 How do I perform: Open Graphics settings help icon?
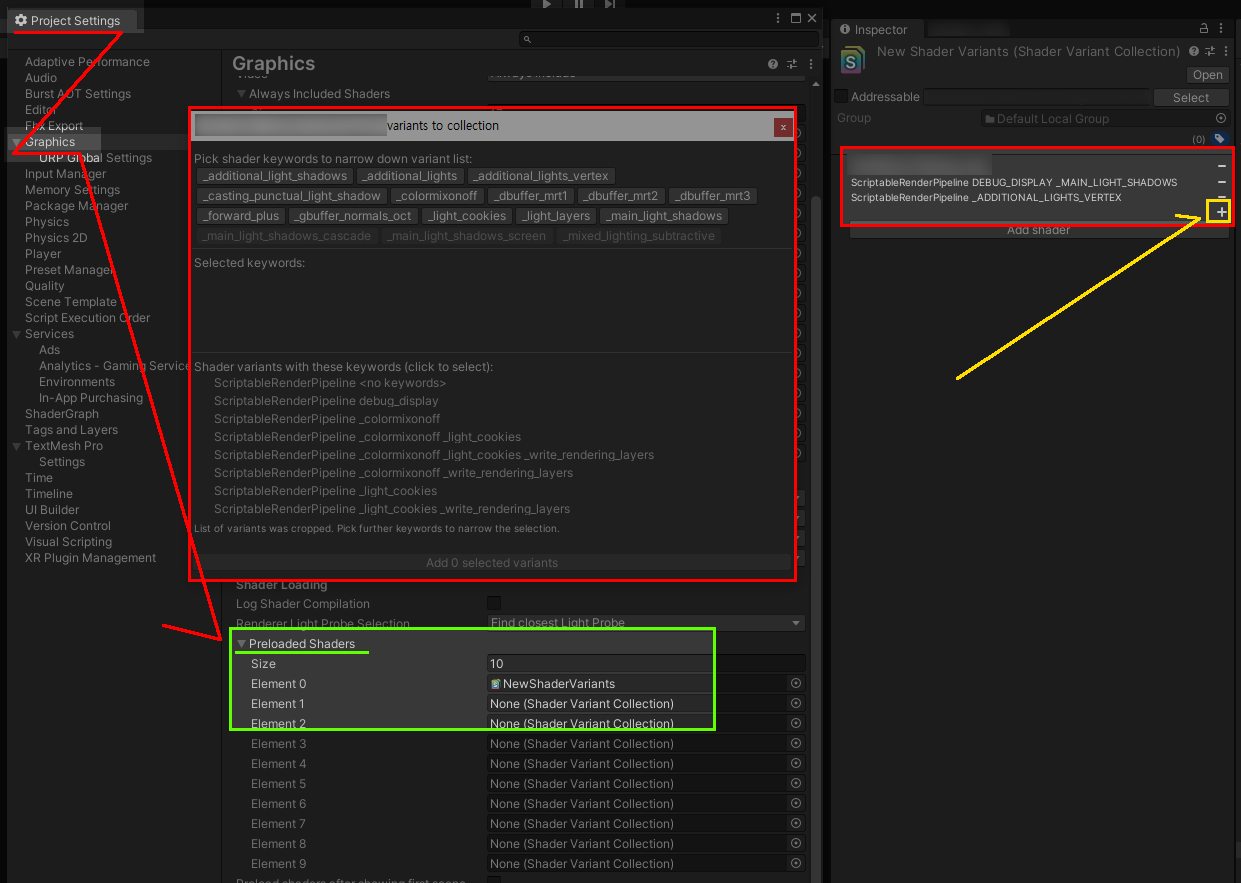[x=773, y=64]
